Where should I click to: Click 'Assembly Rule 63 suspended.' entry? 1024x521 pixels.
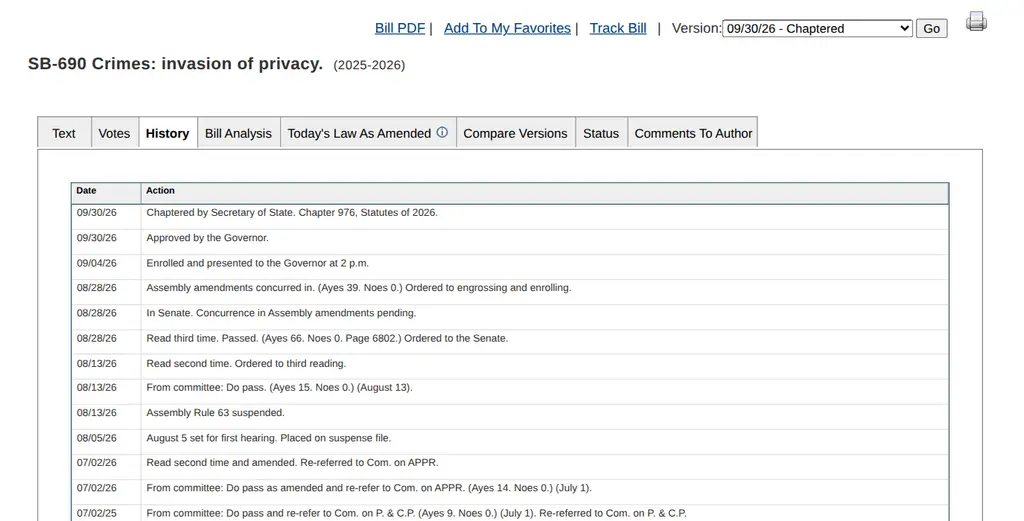point(216,413)
